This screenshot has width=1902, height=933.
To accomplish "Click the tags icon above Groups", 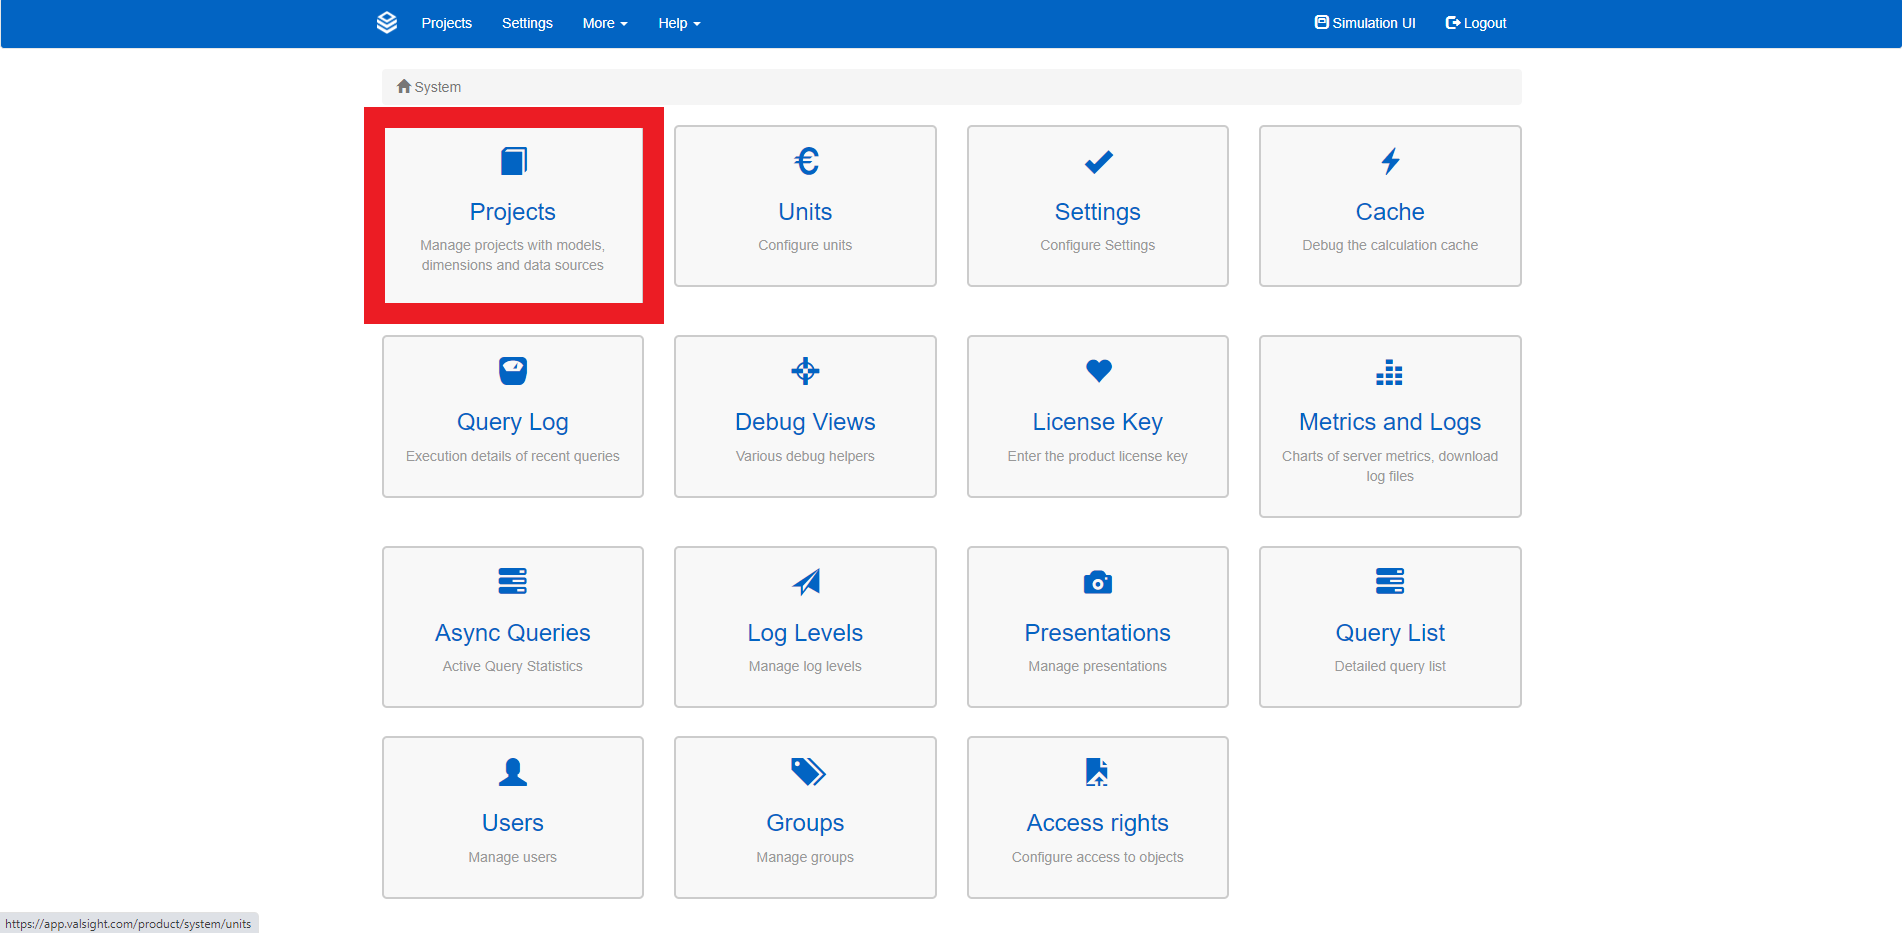I will (x=807, y=772).
